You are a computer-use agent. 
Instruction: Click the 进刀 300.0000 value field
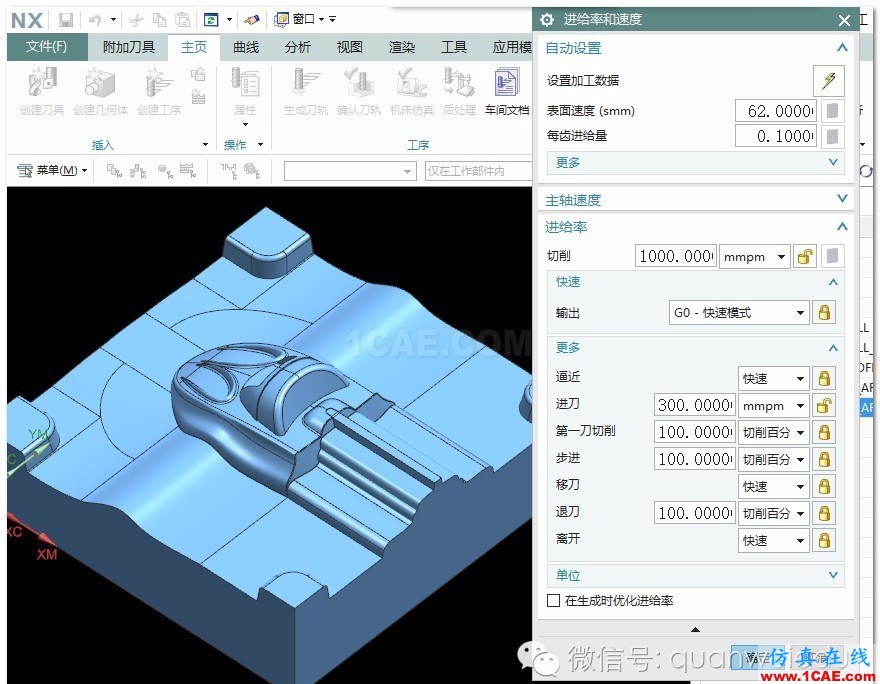695,405
